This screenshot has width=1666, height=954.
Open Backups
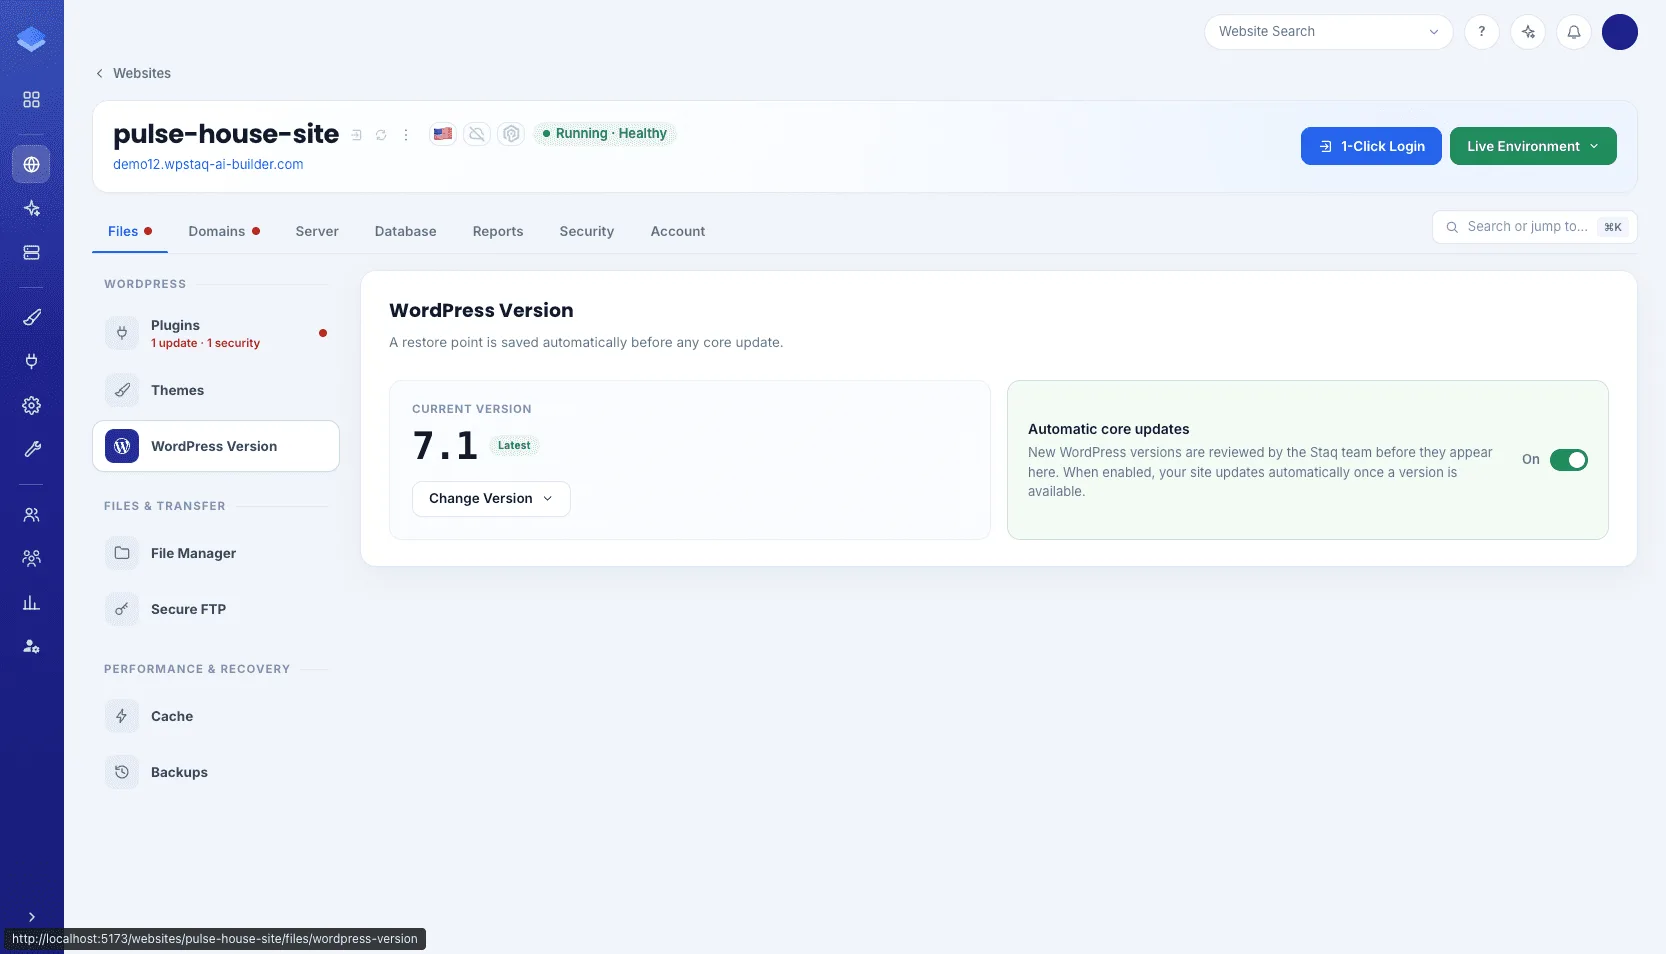point(216,772)
